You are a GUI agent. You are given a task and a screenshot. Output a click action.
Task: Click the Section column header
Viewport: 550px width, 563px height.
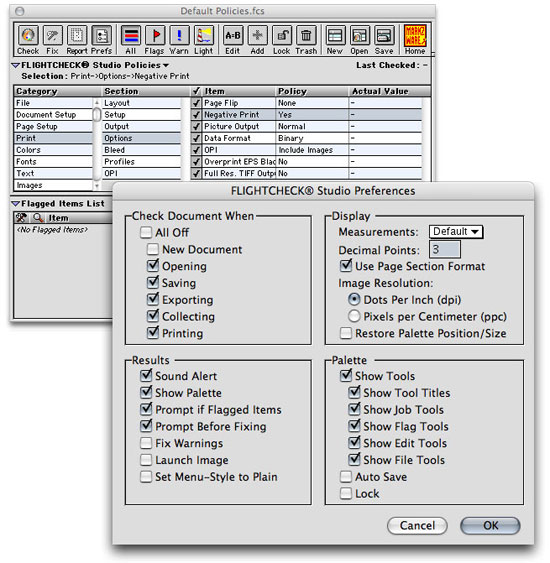pyautogui.click(x=145, y=91)
